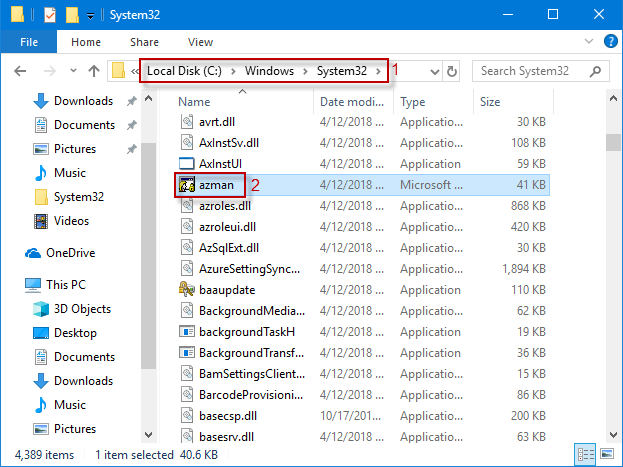Click the AzureSettingSync file icon
This screenshot has width=623, height=467.
[186, 269]
